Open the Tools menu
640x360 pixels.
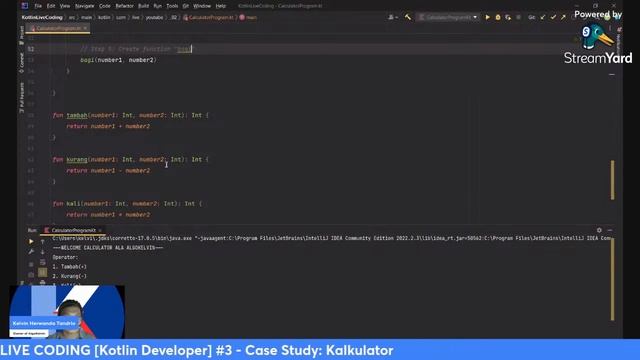point(172,6)
